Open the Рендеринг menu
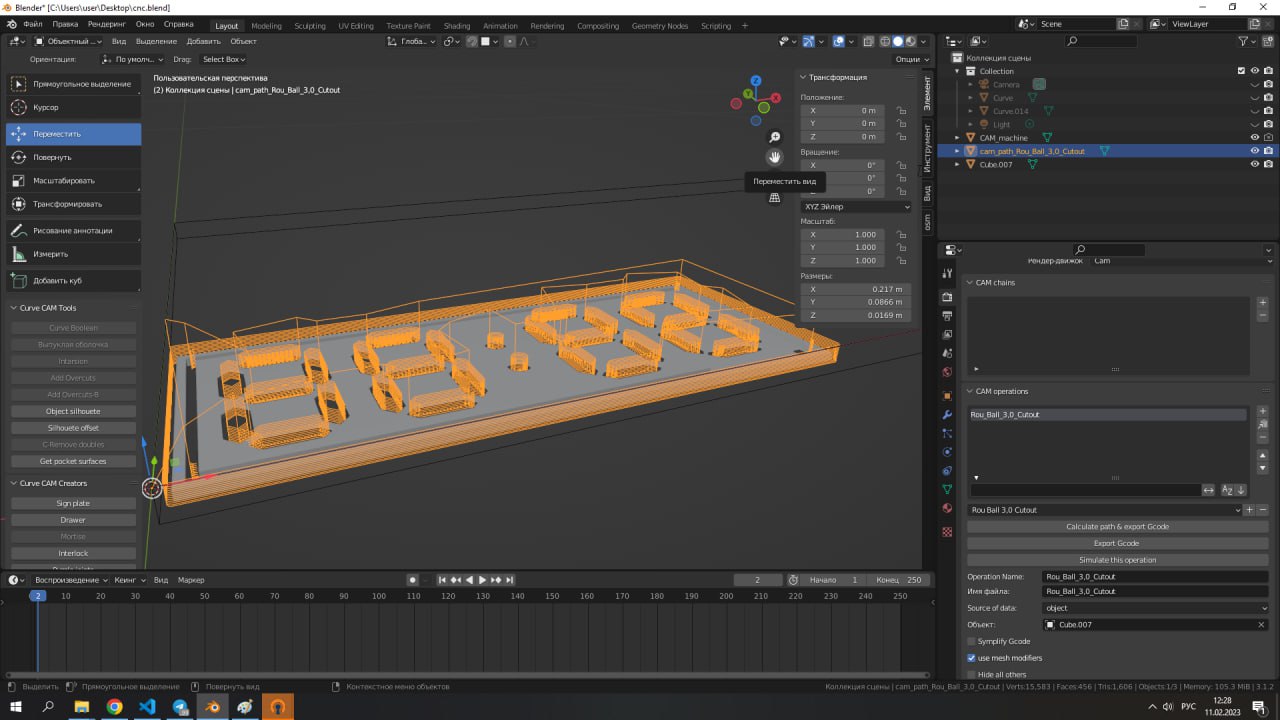The width and height of the screenshot is (1280, 720). coord(107,23)
